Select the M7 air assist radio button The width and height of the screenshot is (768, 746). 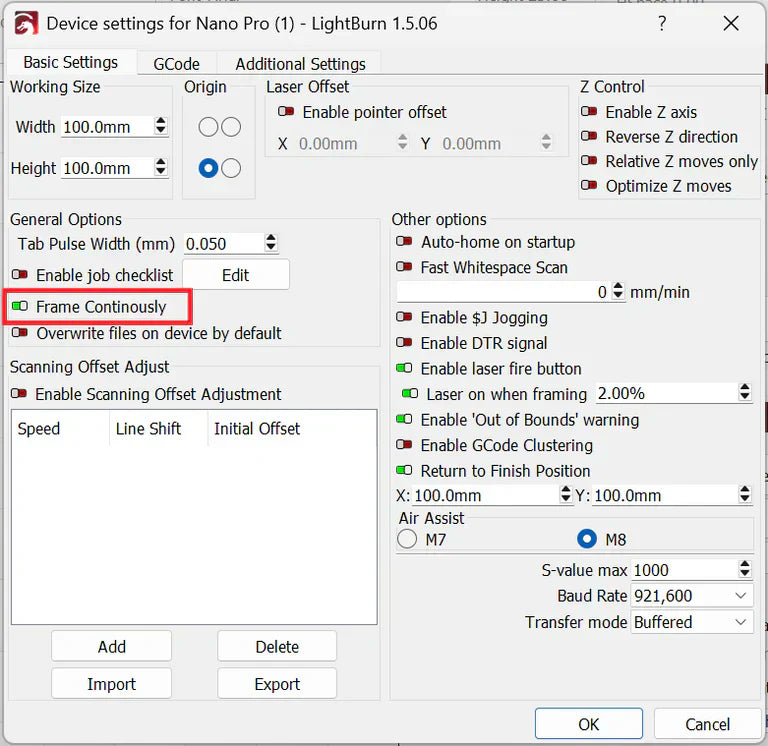point(408,540)
